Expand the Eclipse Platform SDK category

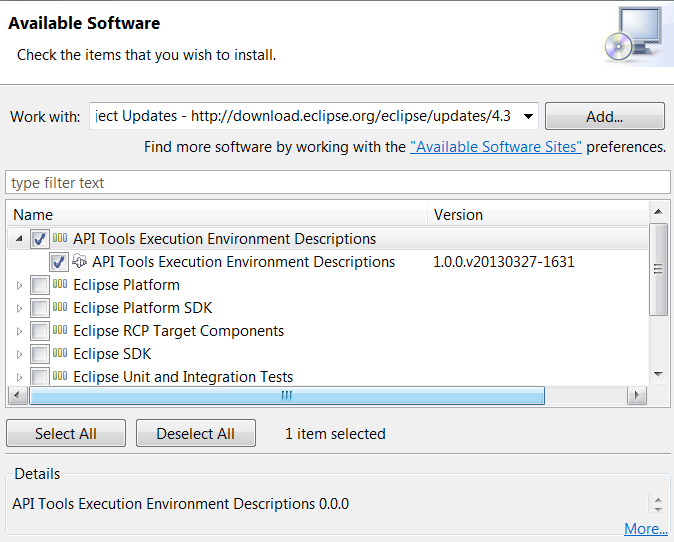click(x=19, y=308)
